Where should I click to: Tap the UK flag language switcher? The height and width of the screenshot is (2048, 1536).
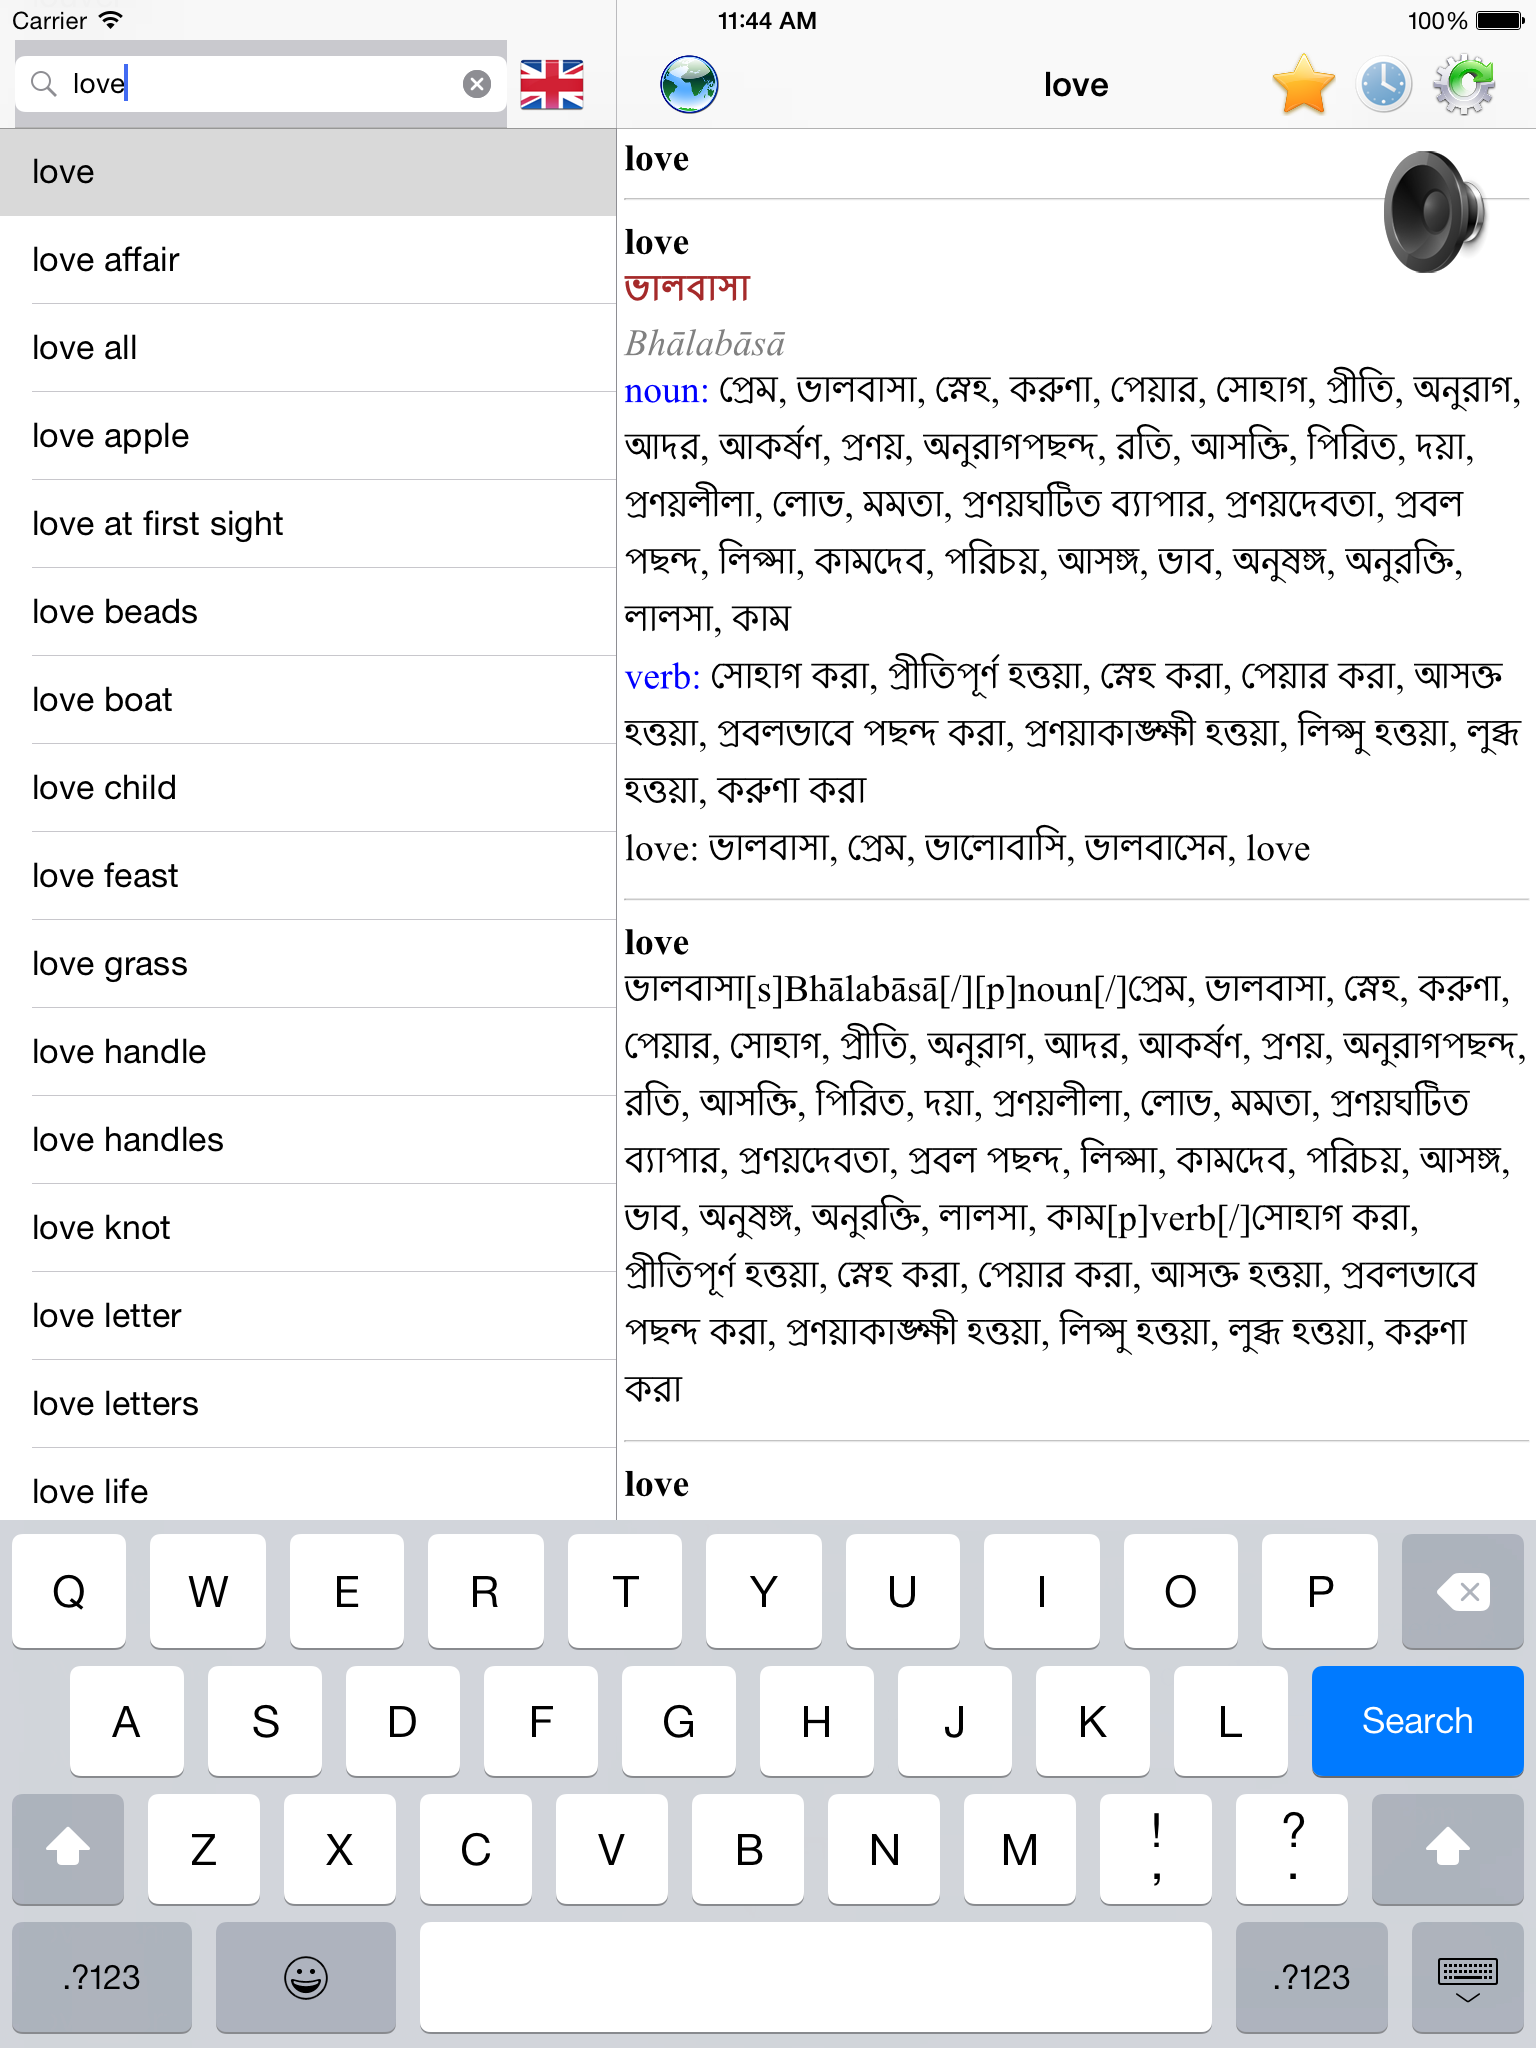(552, 85)
